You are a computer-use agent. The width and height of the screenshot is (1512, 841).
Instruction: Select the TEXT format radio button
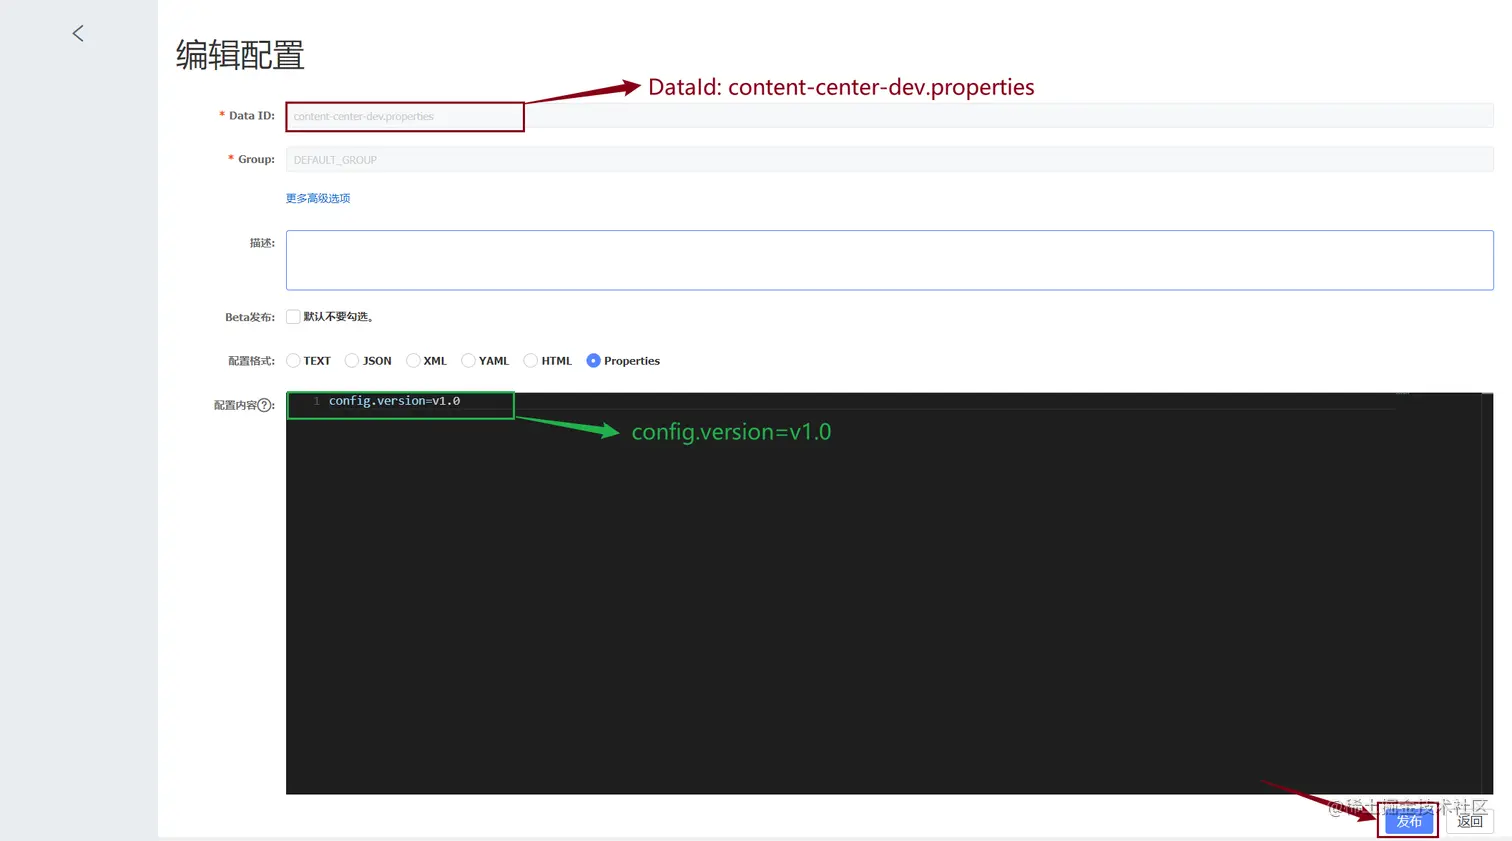coord(293,361)
